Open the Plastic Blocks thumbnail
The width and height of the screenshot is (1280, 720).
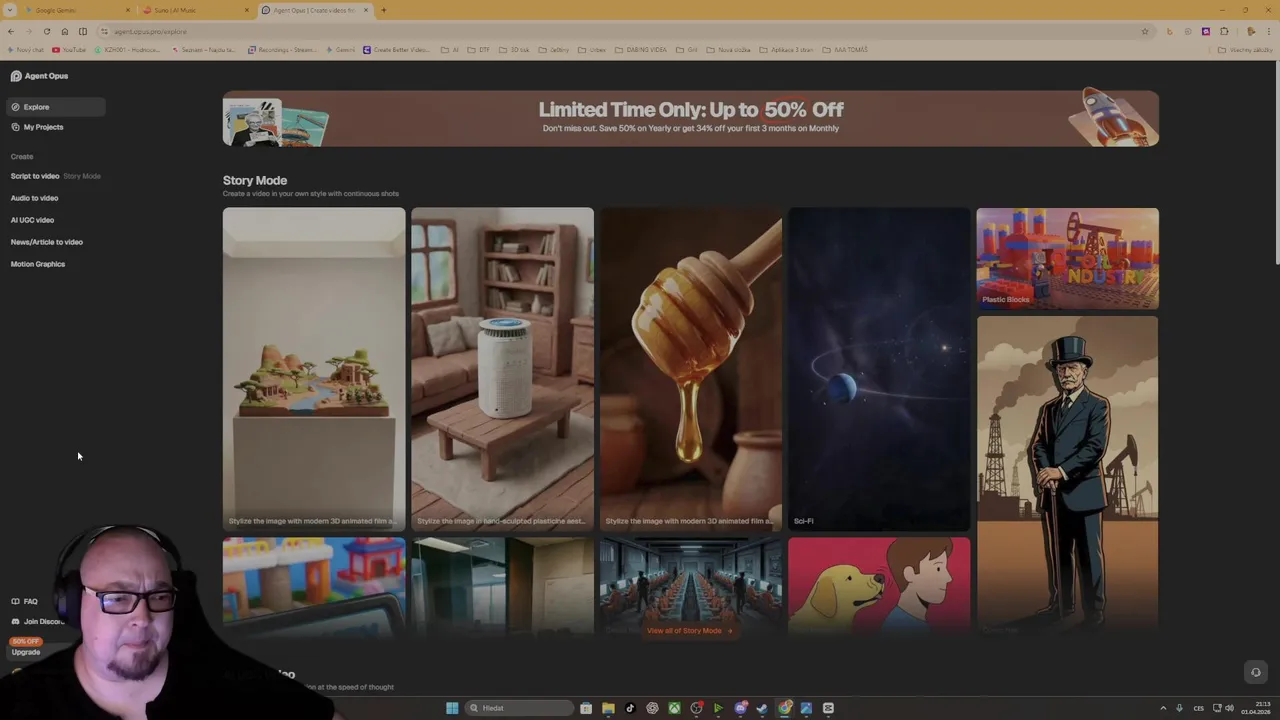(x=1067, y=258)
